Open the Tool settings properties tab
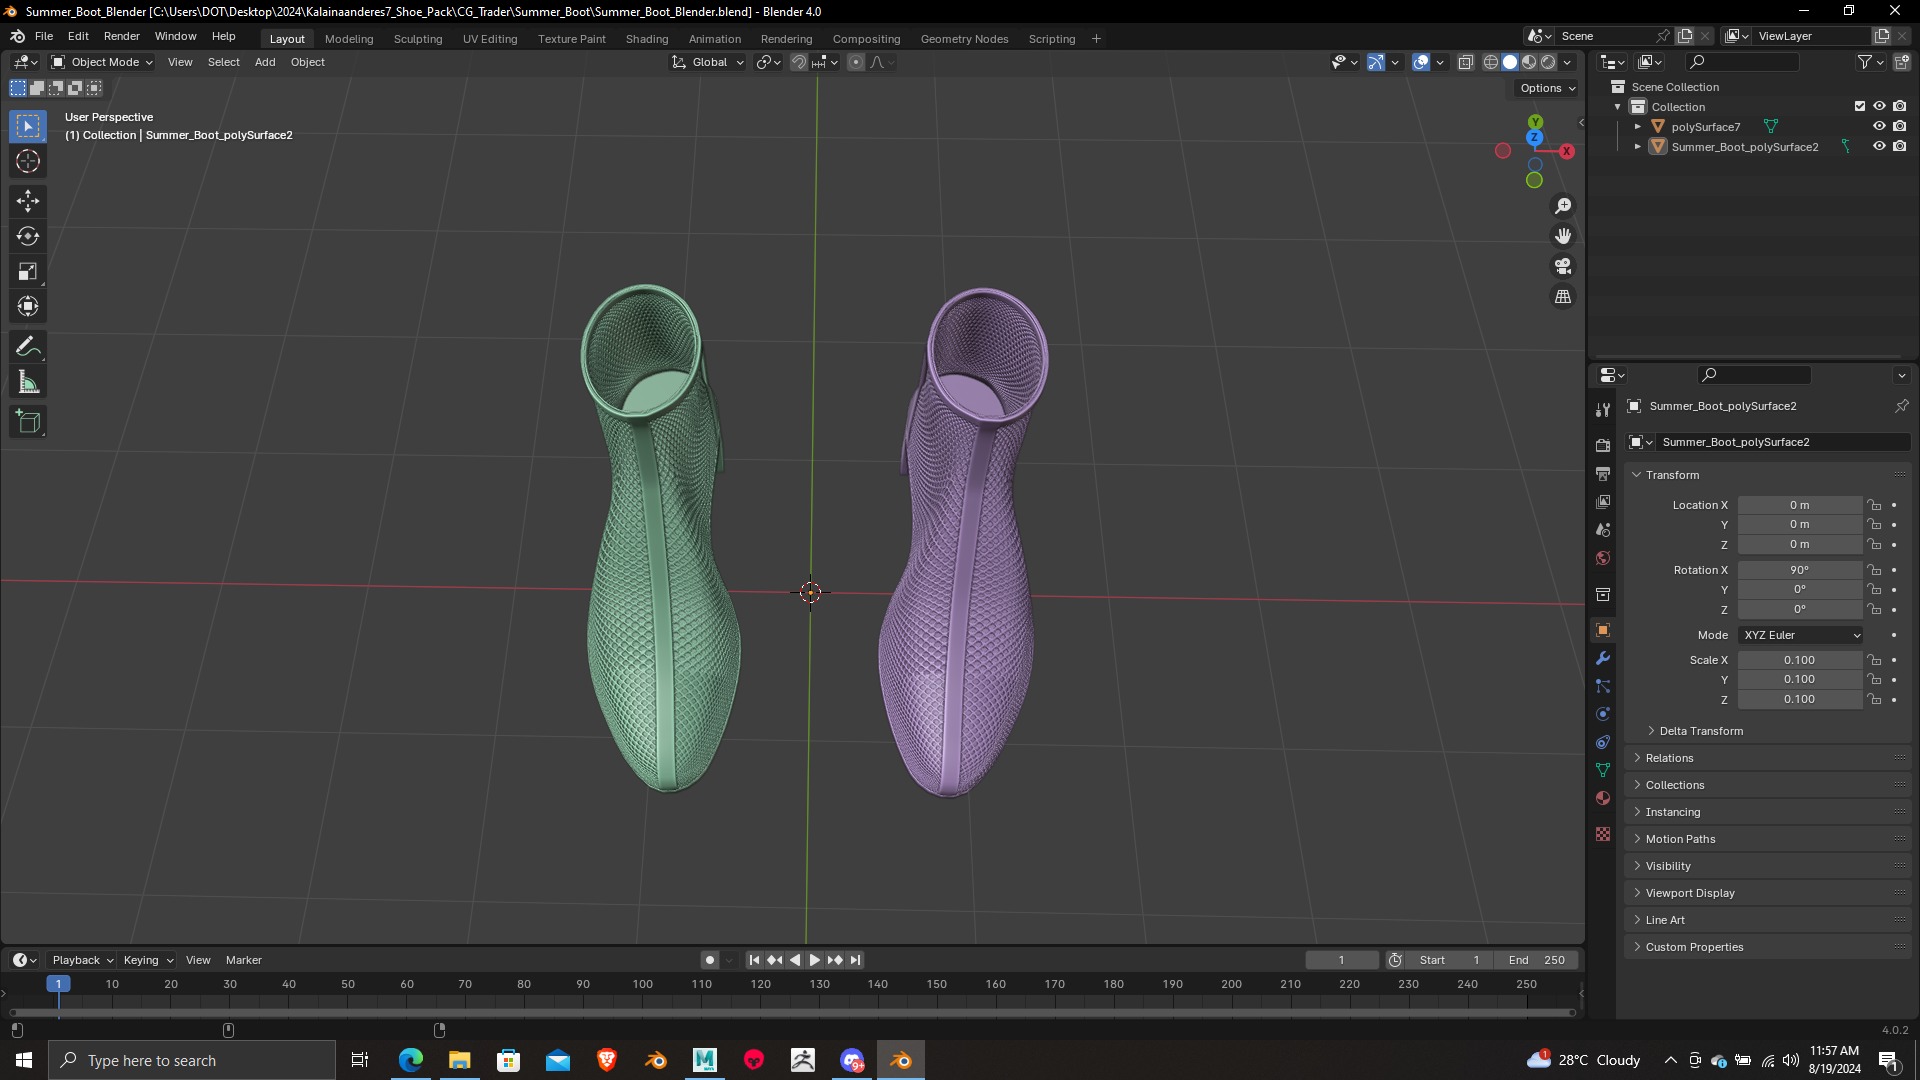Viewport: 1920px width, 1080px height. [x=1603, y=409]
